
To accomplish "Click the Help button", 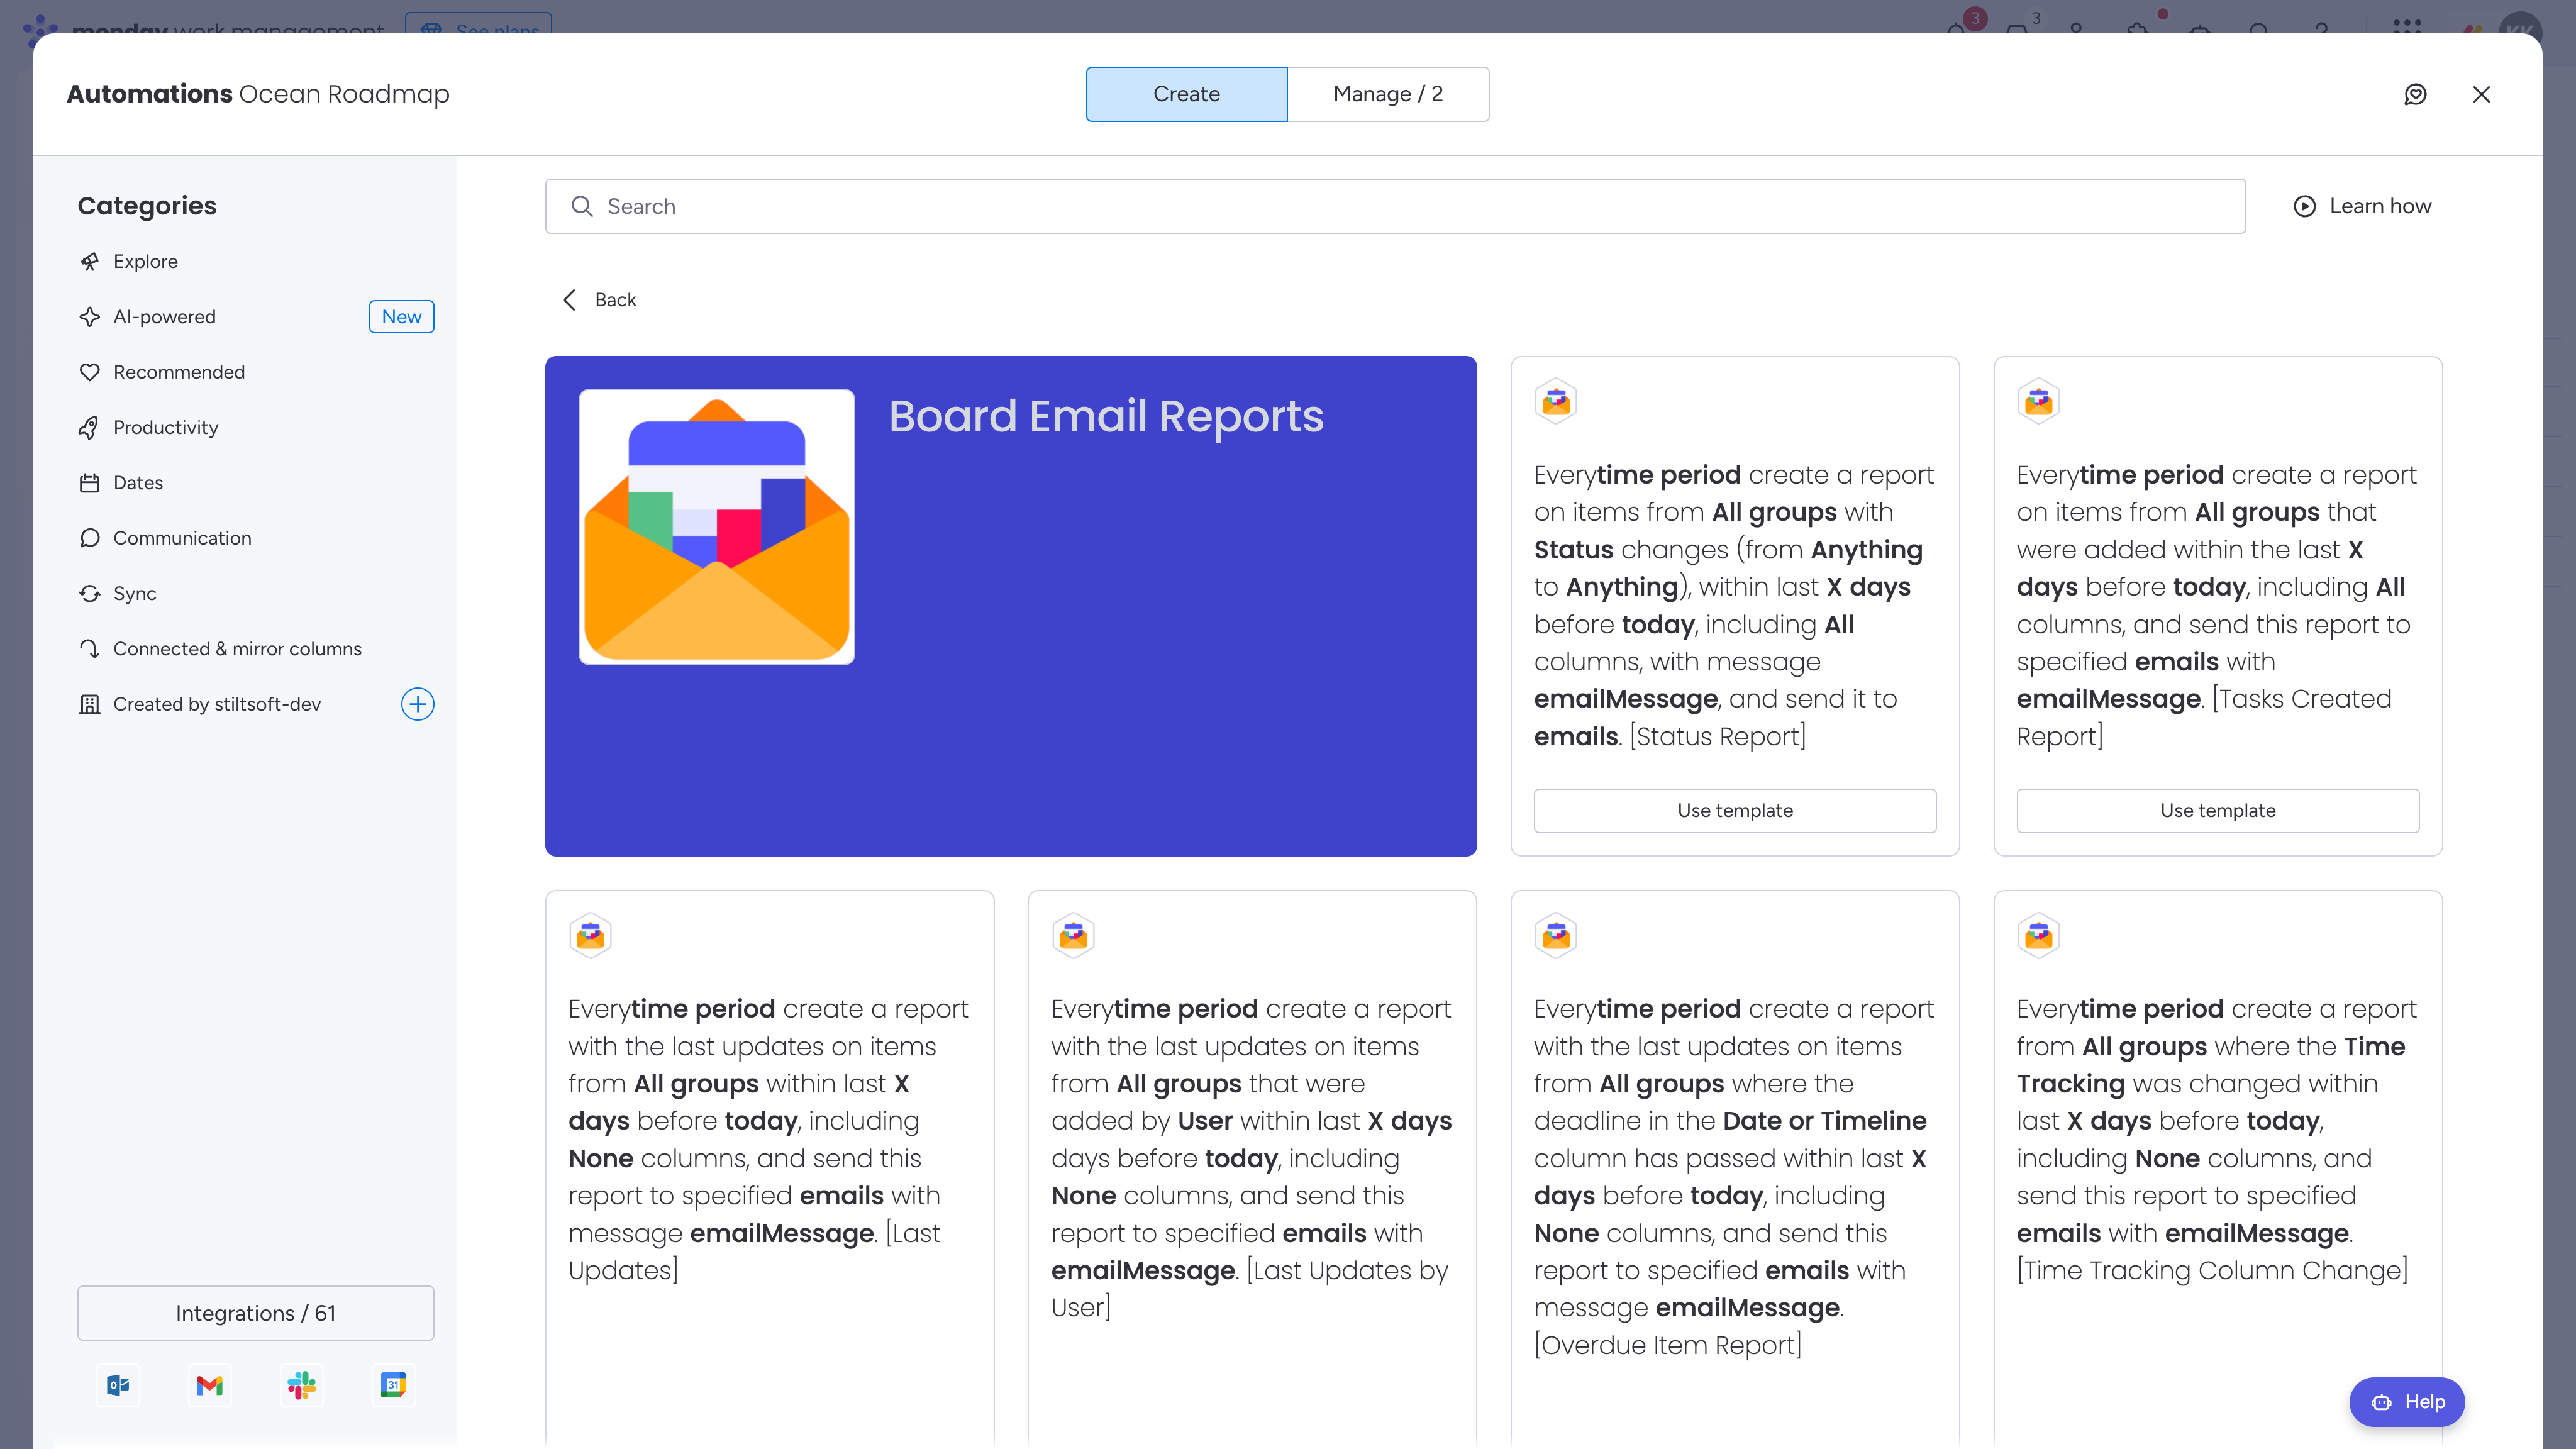I will point(2406,1401).
